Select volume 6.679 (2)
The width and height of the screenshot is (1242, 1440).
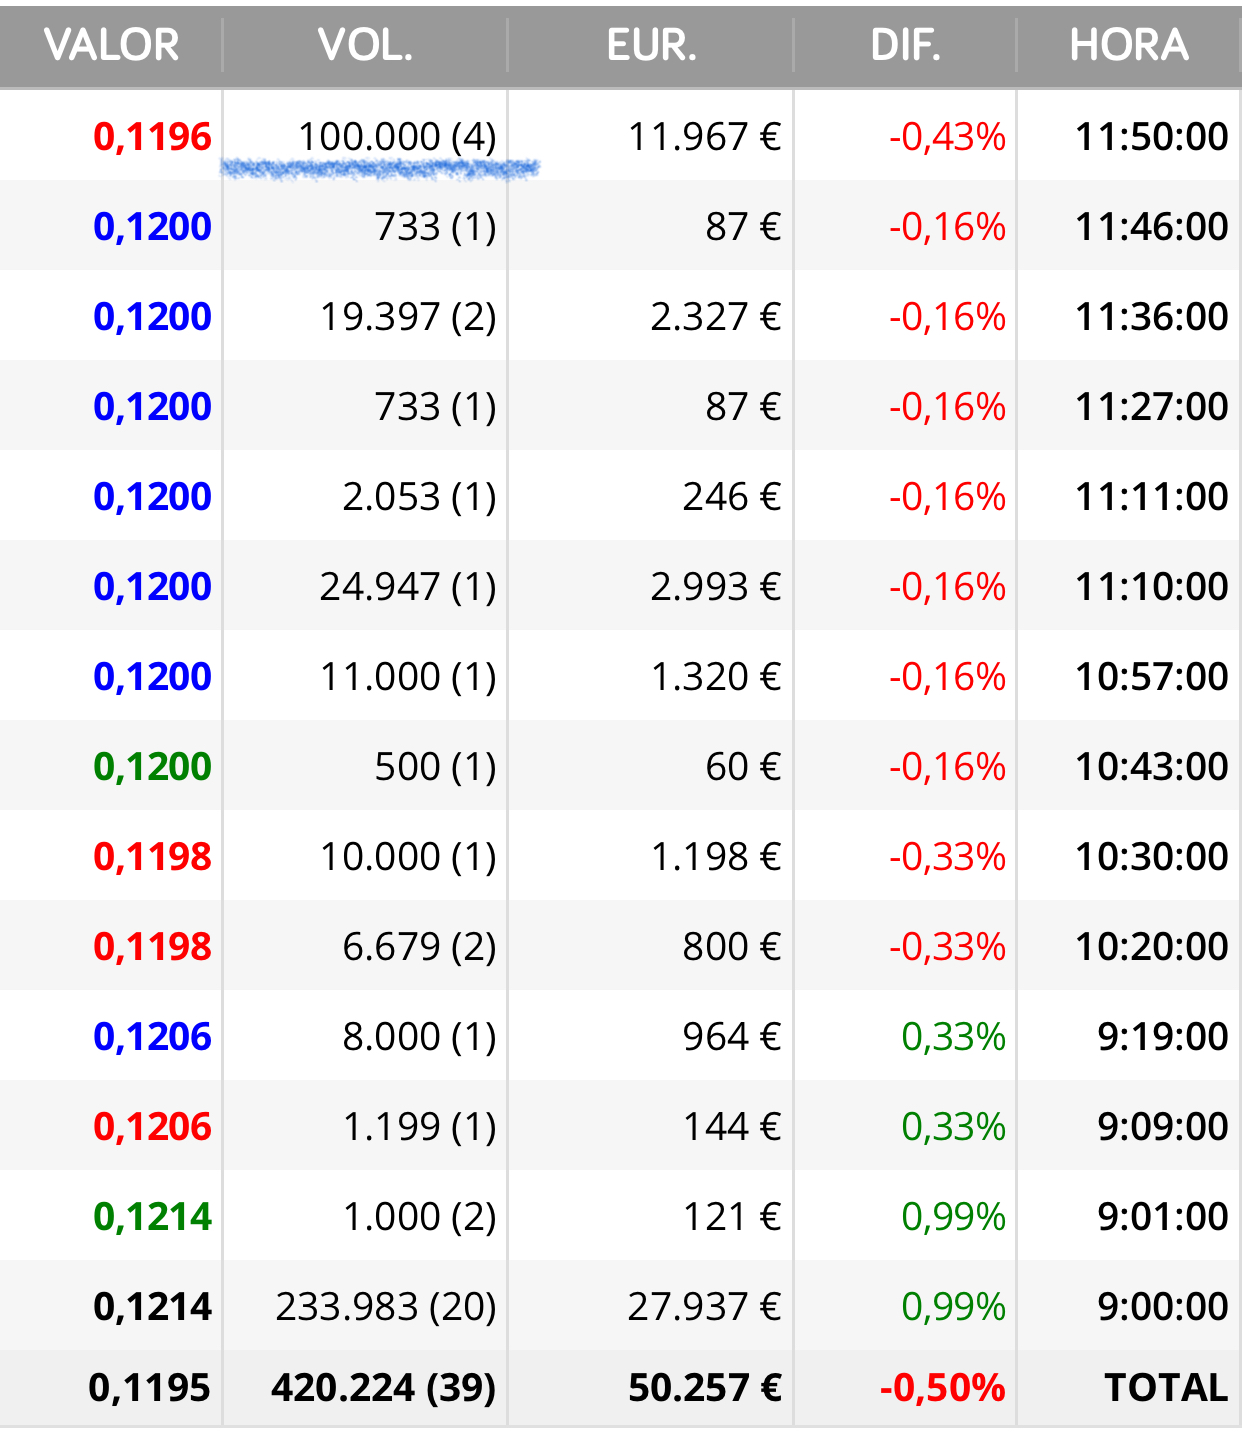419,947
